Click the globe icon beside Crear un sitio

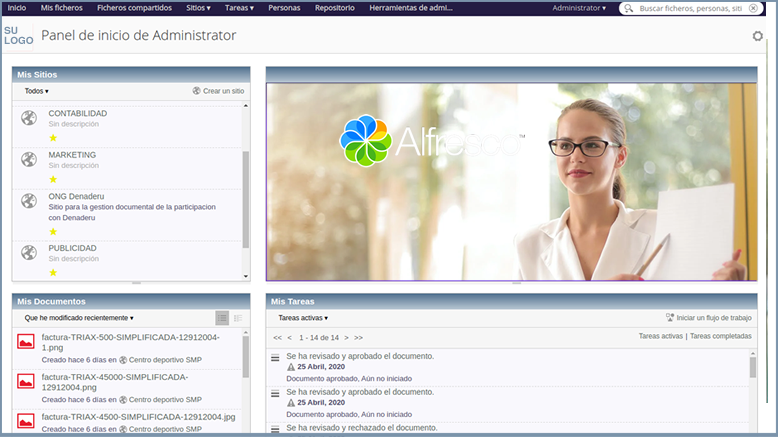[196, 91]
